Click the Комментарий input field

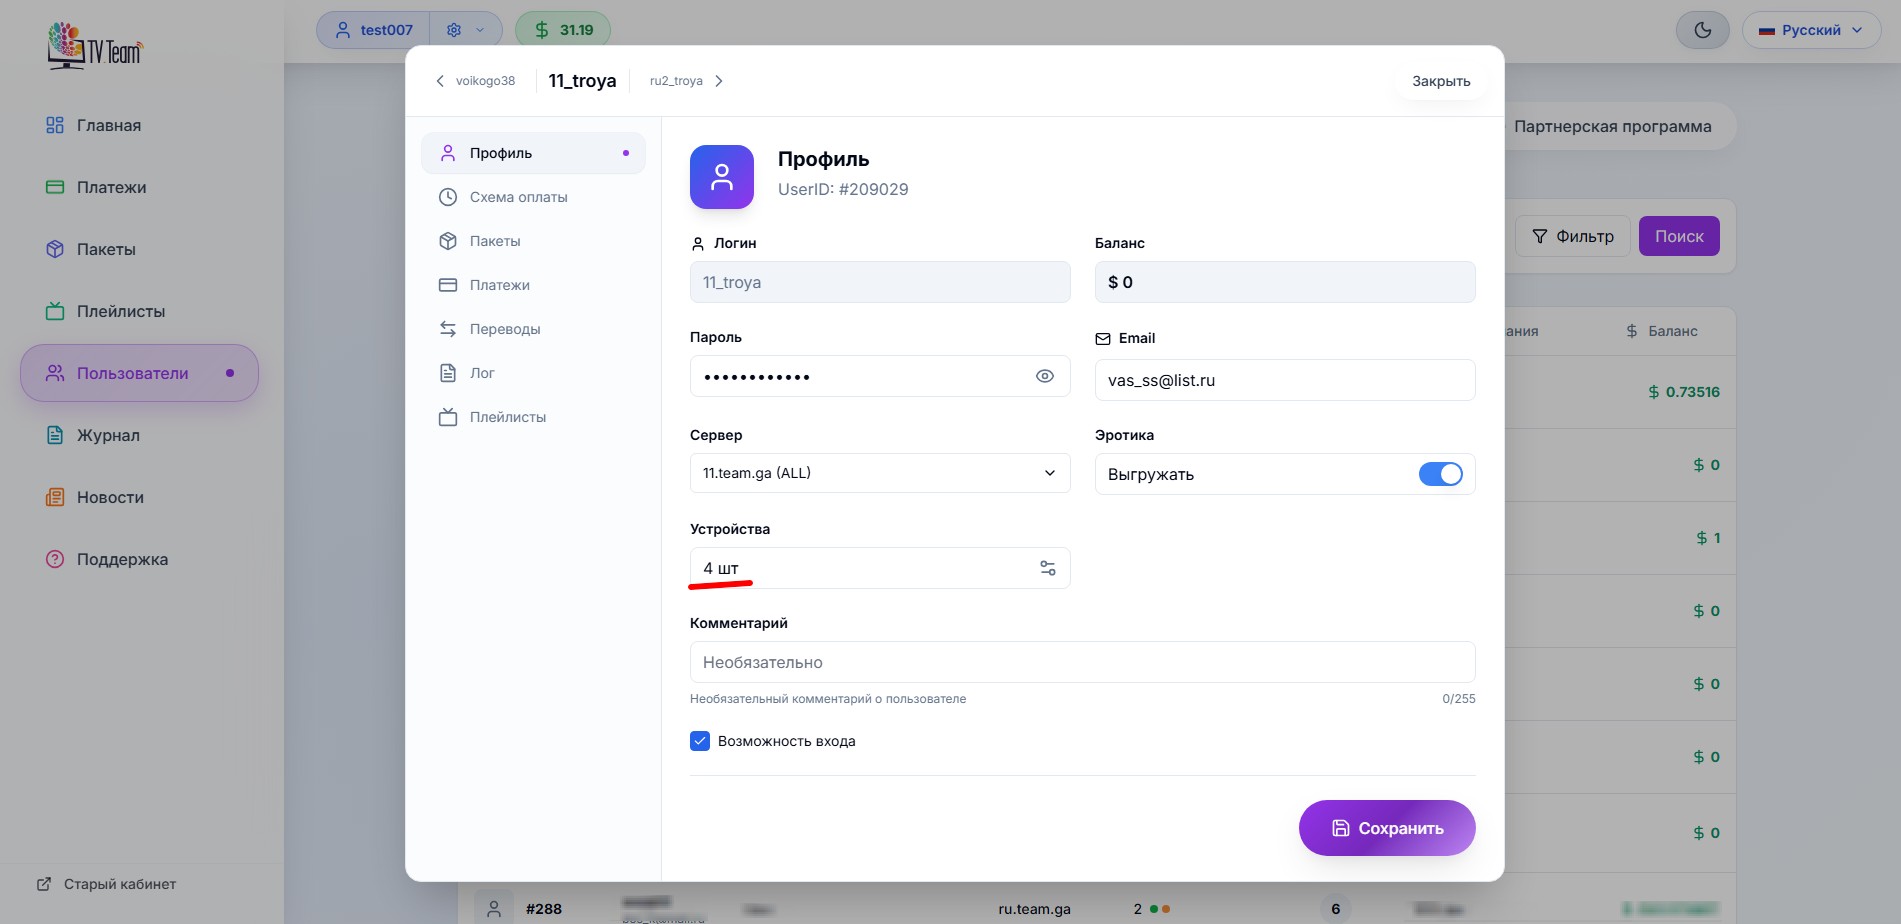click(x=1082, y=662)
